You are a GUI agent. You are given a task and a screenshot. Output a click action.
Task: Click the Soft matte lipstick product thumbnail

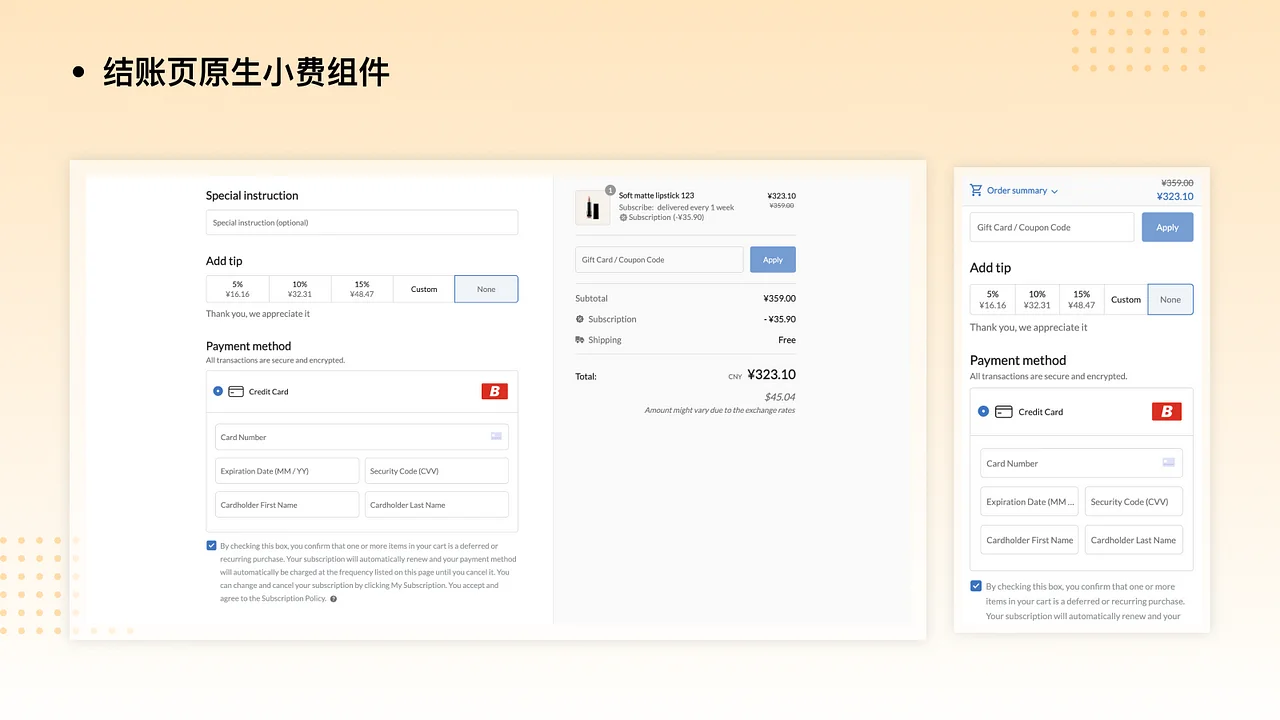click(x=592, y=207)
